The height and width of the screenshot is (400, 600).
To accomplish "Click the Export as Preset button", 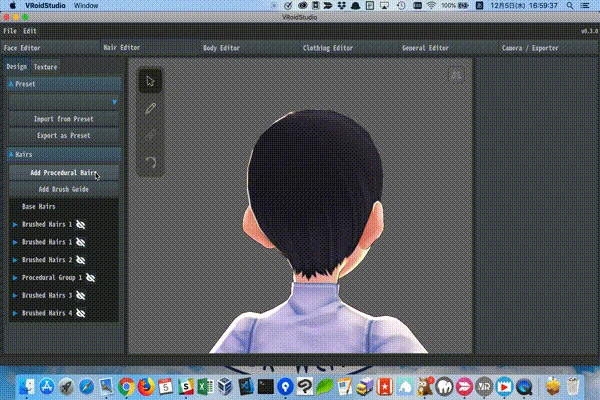I will tap(64, 136).
